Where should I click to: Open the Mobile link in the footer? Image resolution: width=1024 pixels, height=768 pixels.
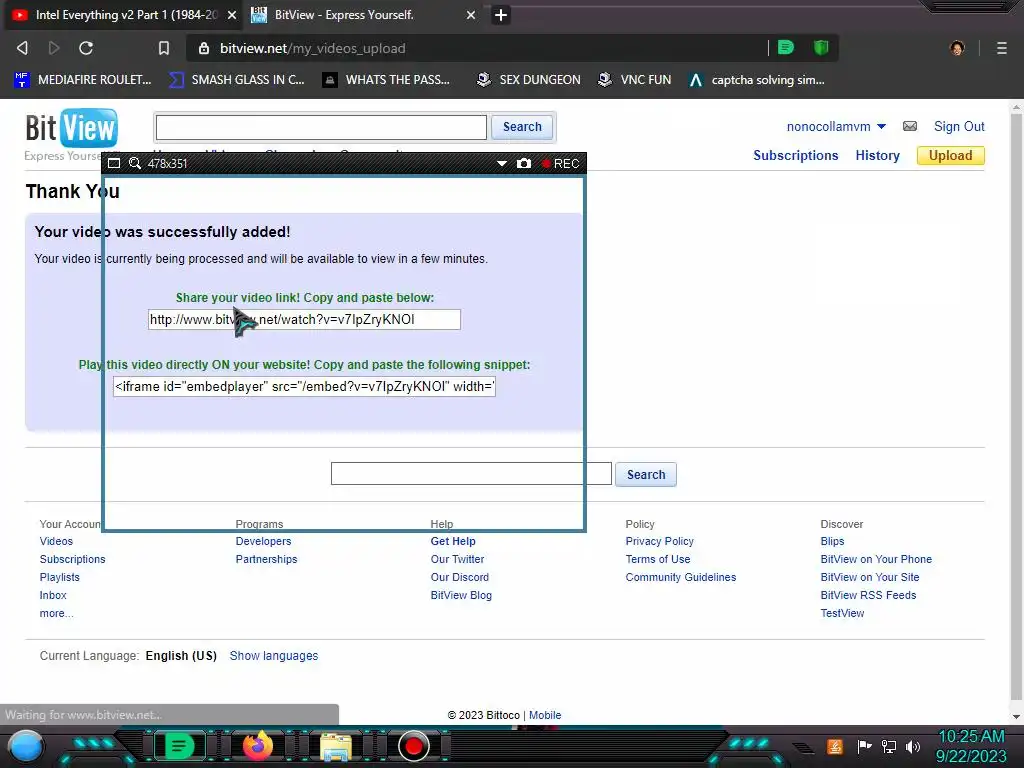tap(545, 715)
